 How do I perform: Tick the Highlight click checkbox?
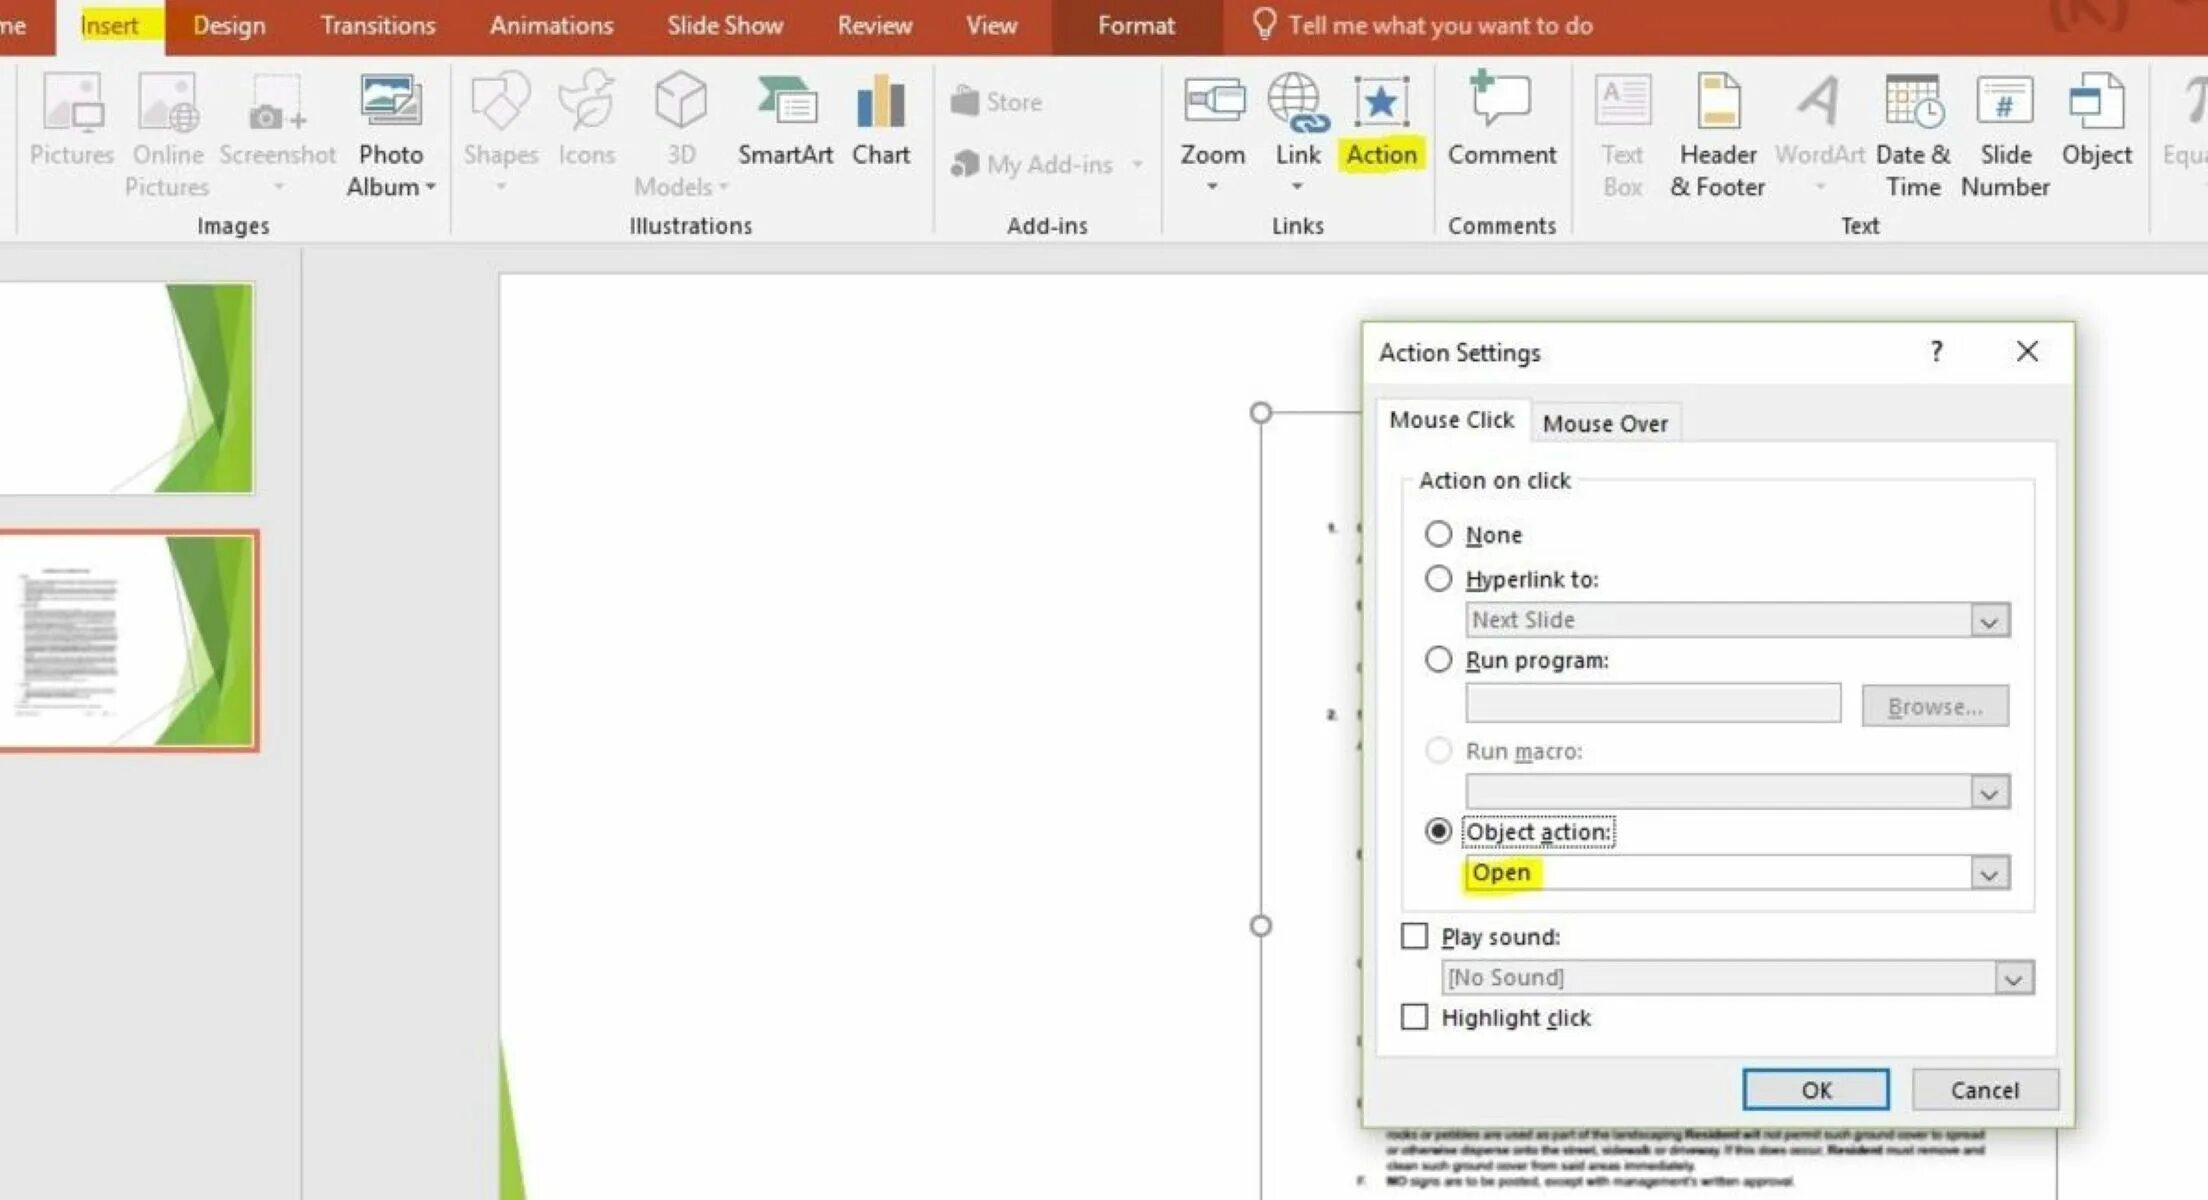1414,1017
